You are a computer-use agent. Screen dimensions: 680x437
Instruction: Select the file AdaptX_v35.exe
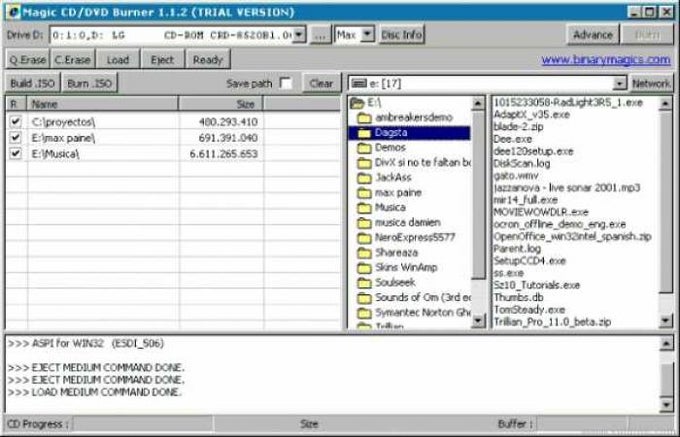[532, 115]
